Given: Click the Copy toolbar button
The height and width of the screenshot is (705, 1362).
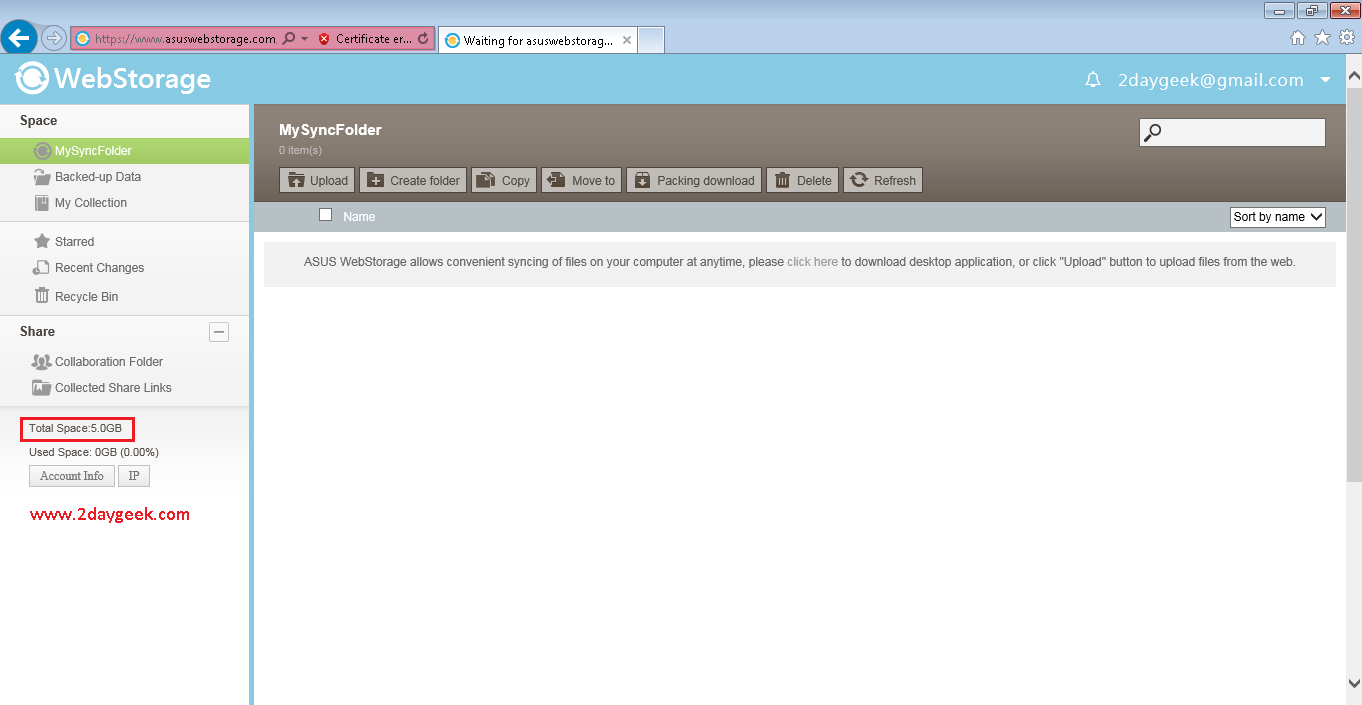Looking at the screenshot, I should pyautogui.click(x=504, y=180).
